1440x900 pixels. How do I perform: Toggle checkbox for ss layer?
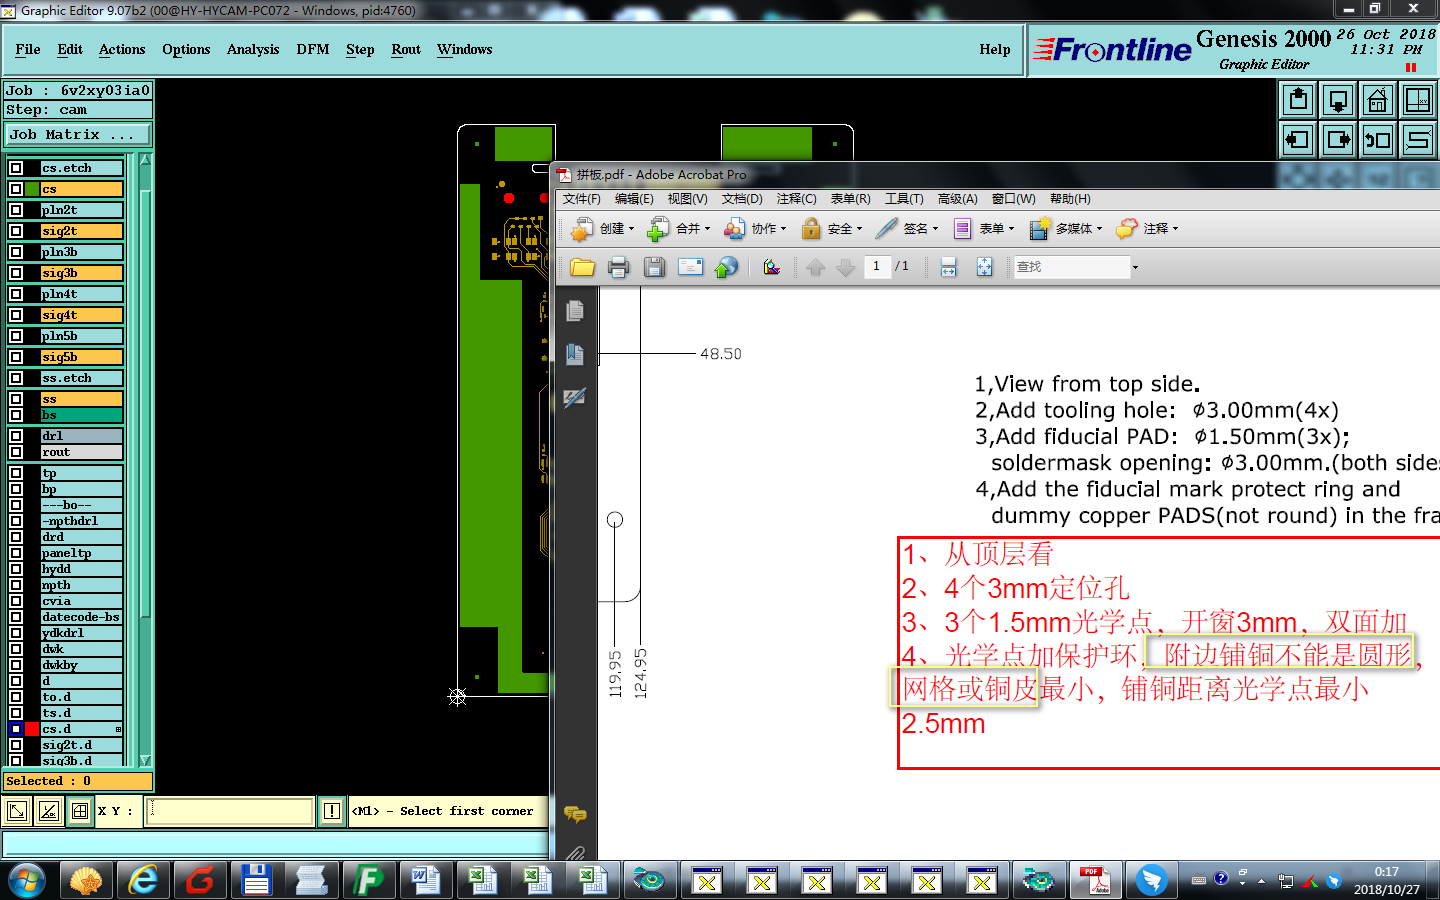click(x=16, y=399)
